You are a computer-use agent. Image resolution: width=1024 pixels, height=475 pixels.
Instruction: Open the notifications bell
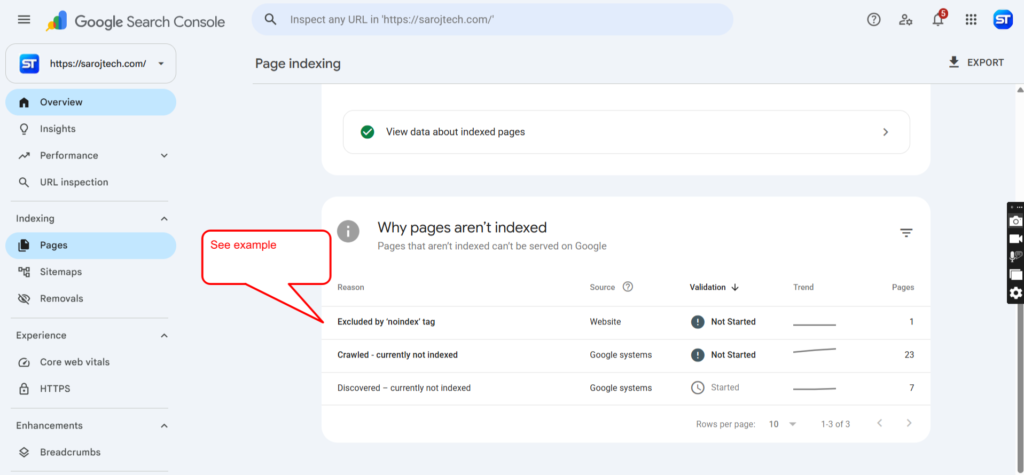(938, 20)
